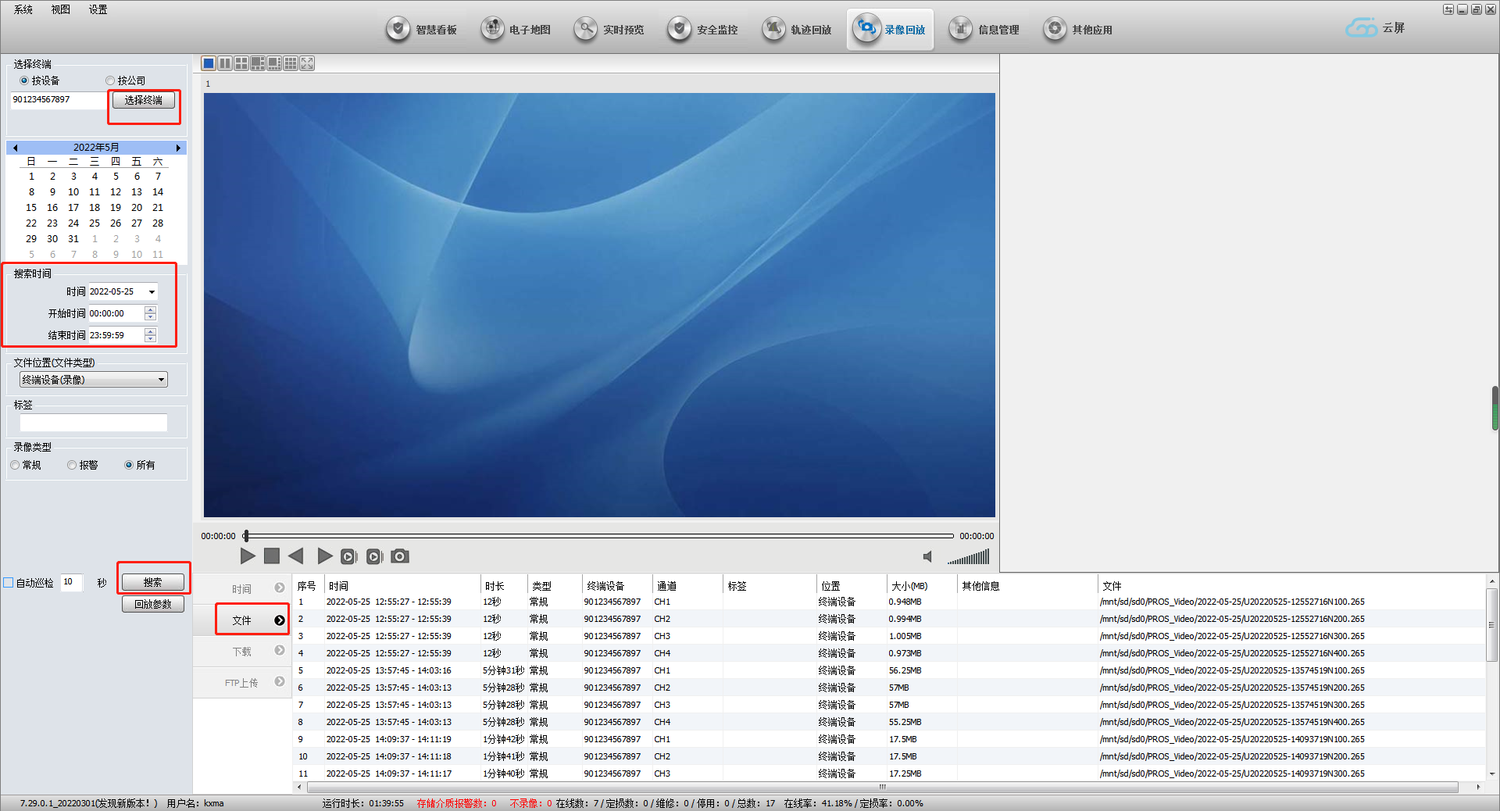1500x811 pixels.
Task: Open the 2022-05-25 date dropdown
Action: point(152,292)
